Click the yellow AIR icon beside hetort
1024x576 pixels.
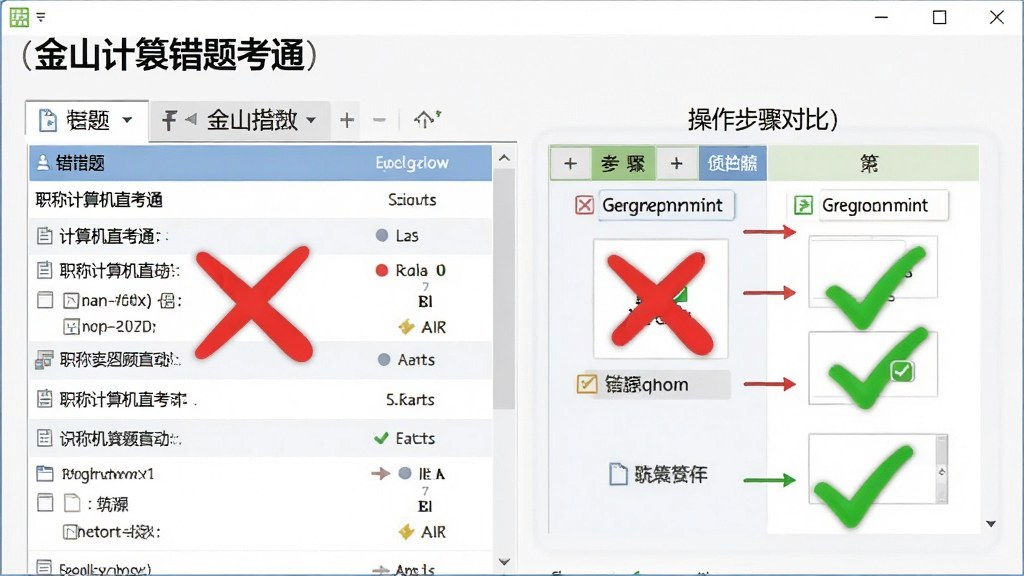[x=406, y=532]
